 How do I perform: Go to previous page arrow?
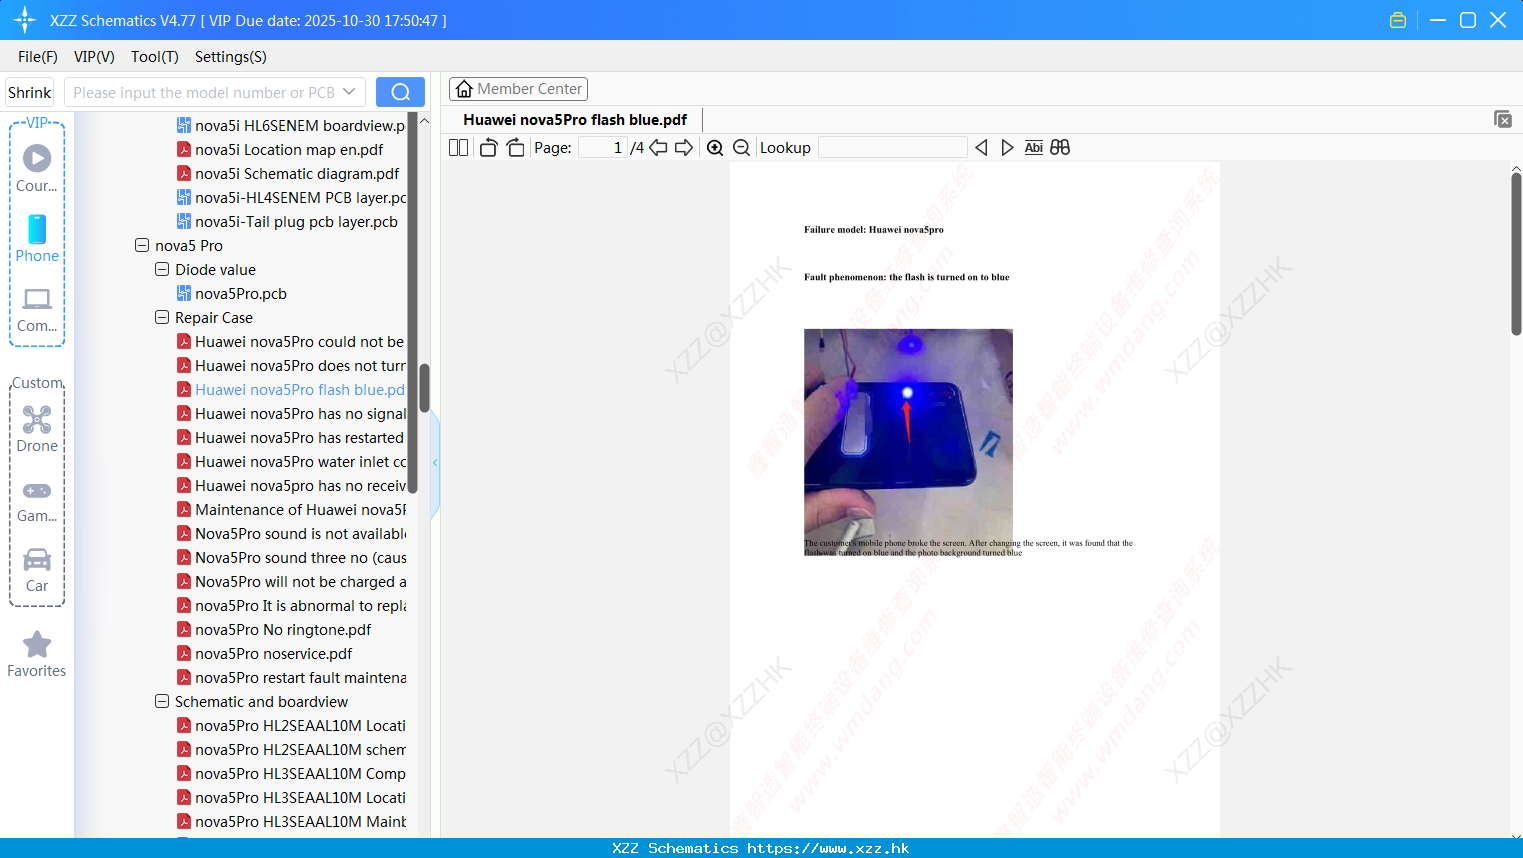[658, 147]
